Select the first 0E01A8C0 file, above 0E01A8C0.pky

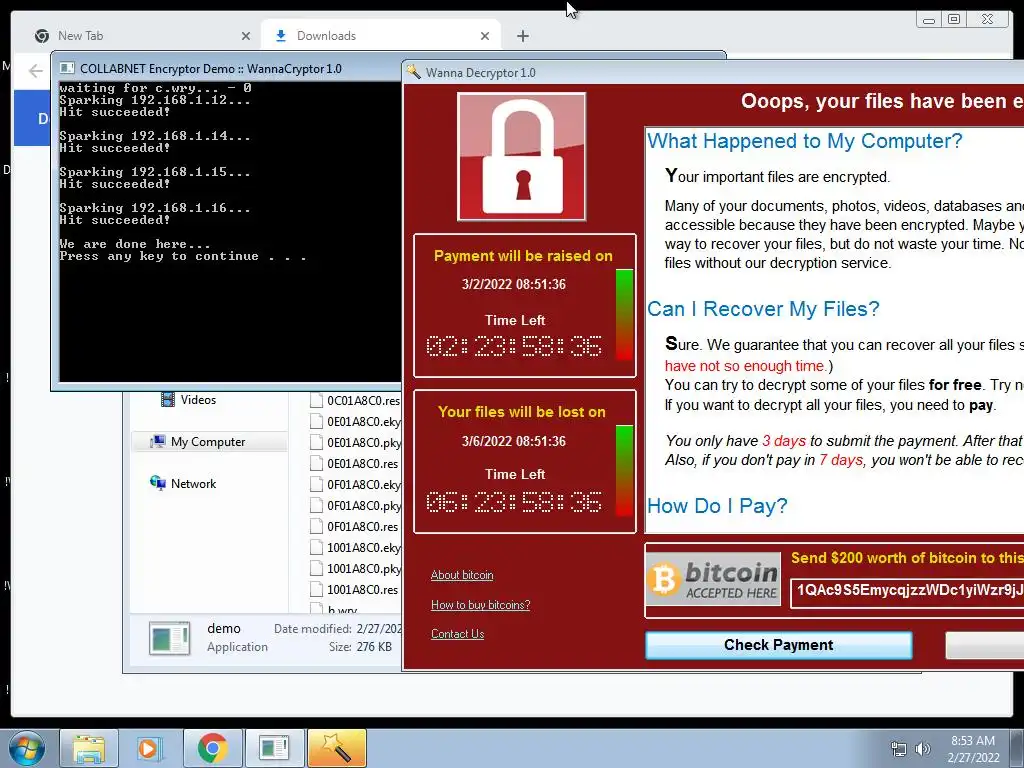point(356,421)
